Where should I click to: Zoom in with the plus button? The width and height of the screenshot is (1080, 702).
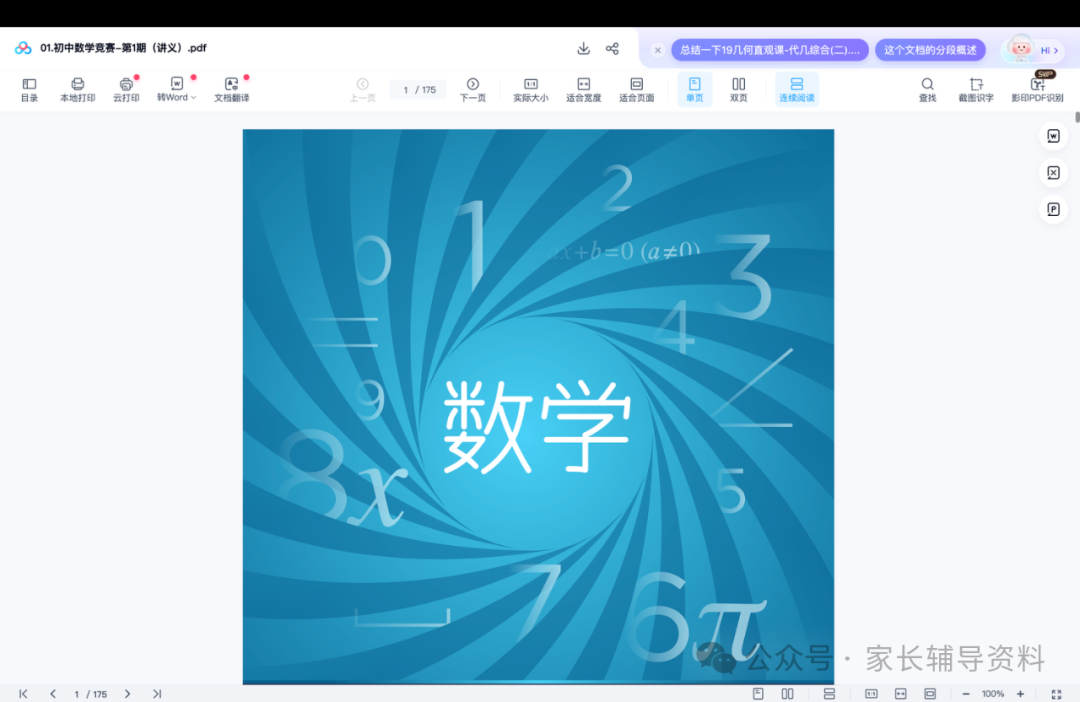pos(1020,694)
